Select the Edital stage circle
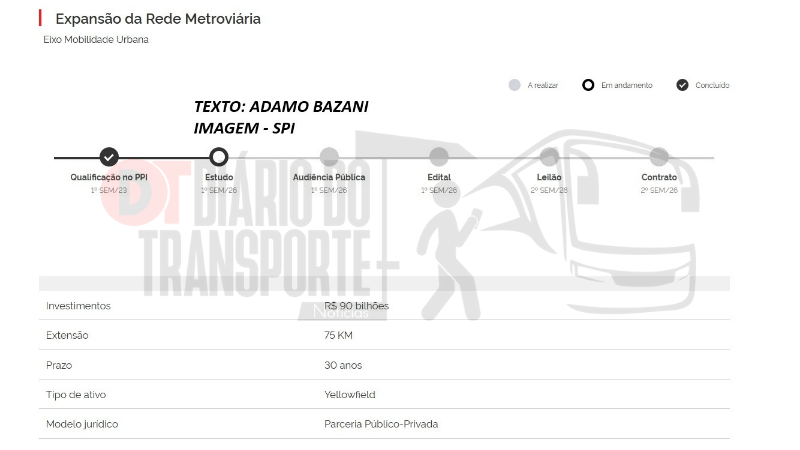The image size is (800, 450). (x=438, y=156)
